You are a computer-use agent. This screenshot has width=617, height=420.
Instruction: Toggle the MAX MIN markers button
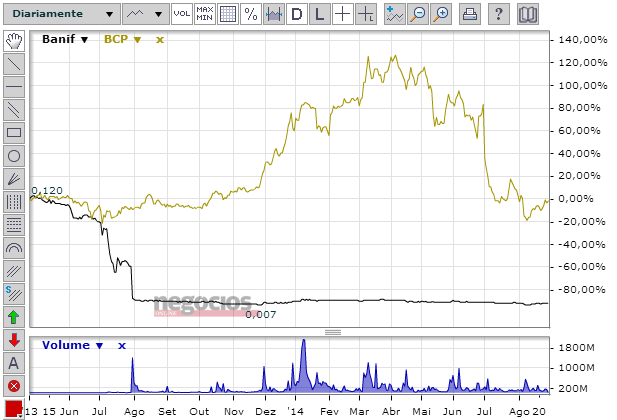click(205, 14)
